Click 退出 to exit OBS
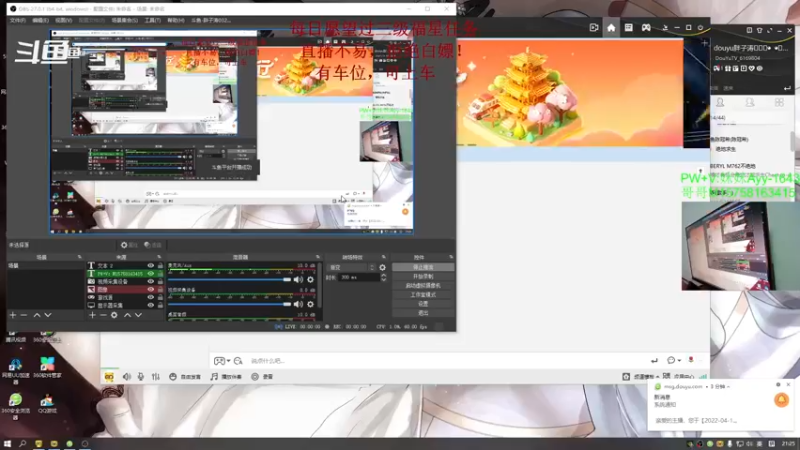 click(x=423, y=313)
